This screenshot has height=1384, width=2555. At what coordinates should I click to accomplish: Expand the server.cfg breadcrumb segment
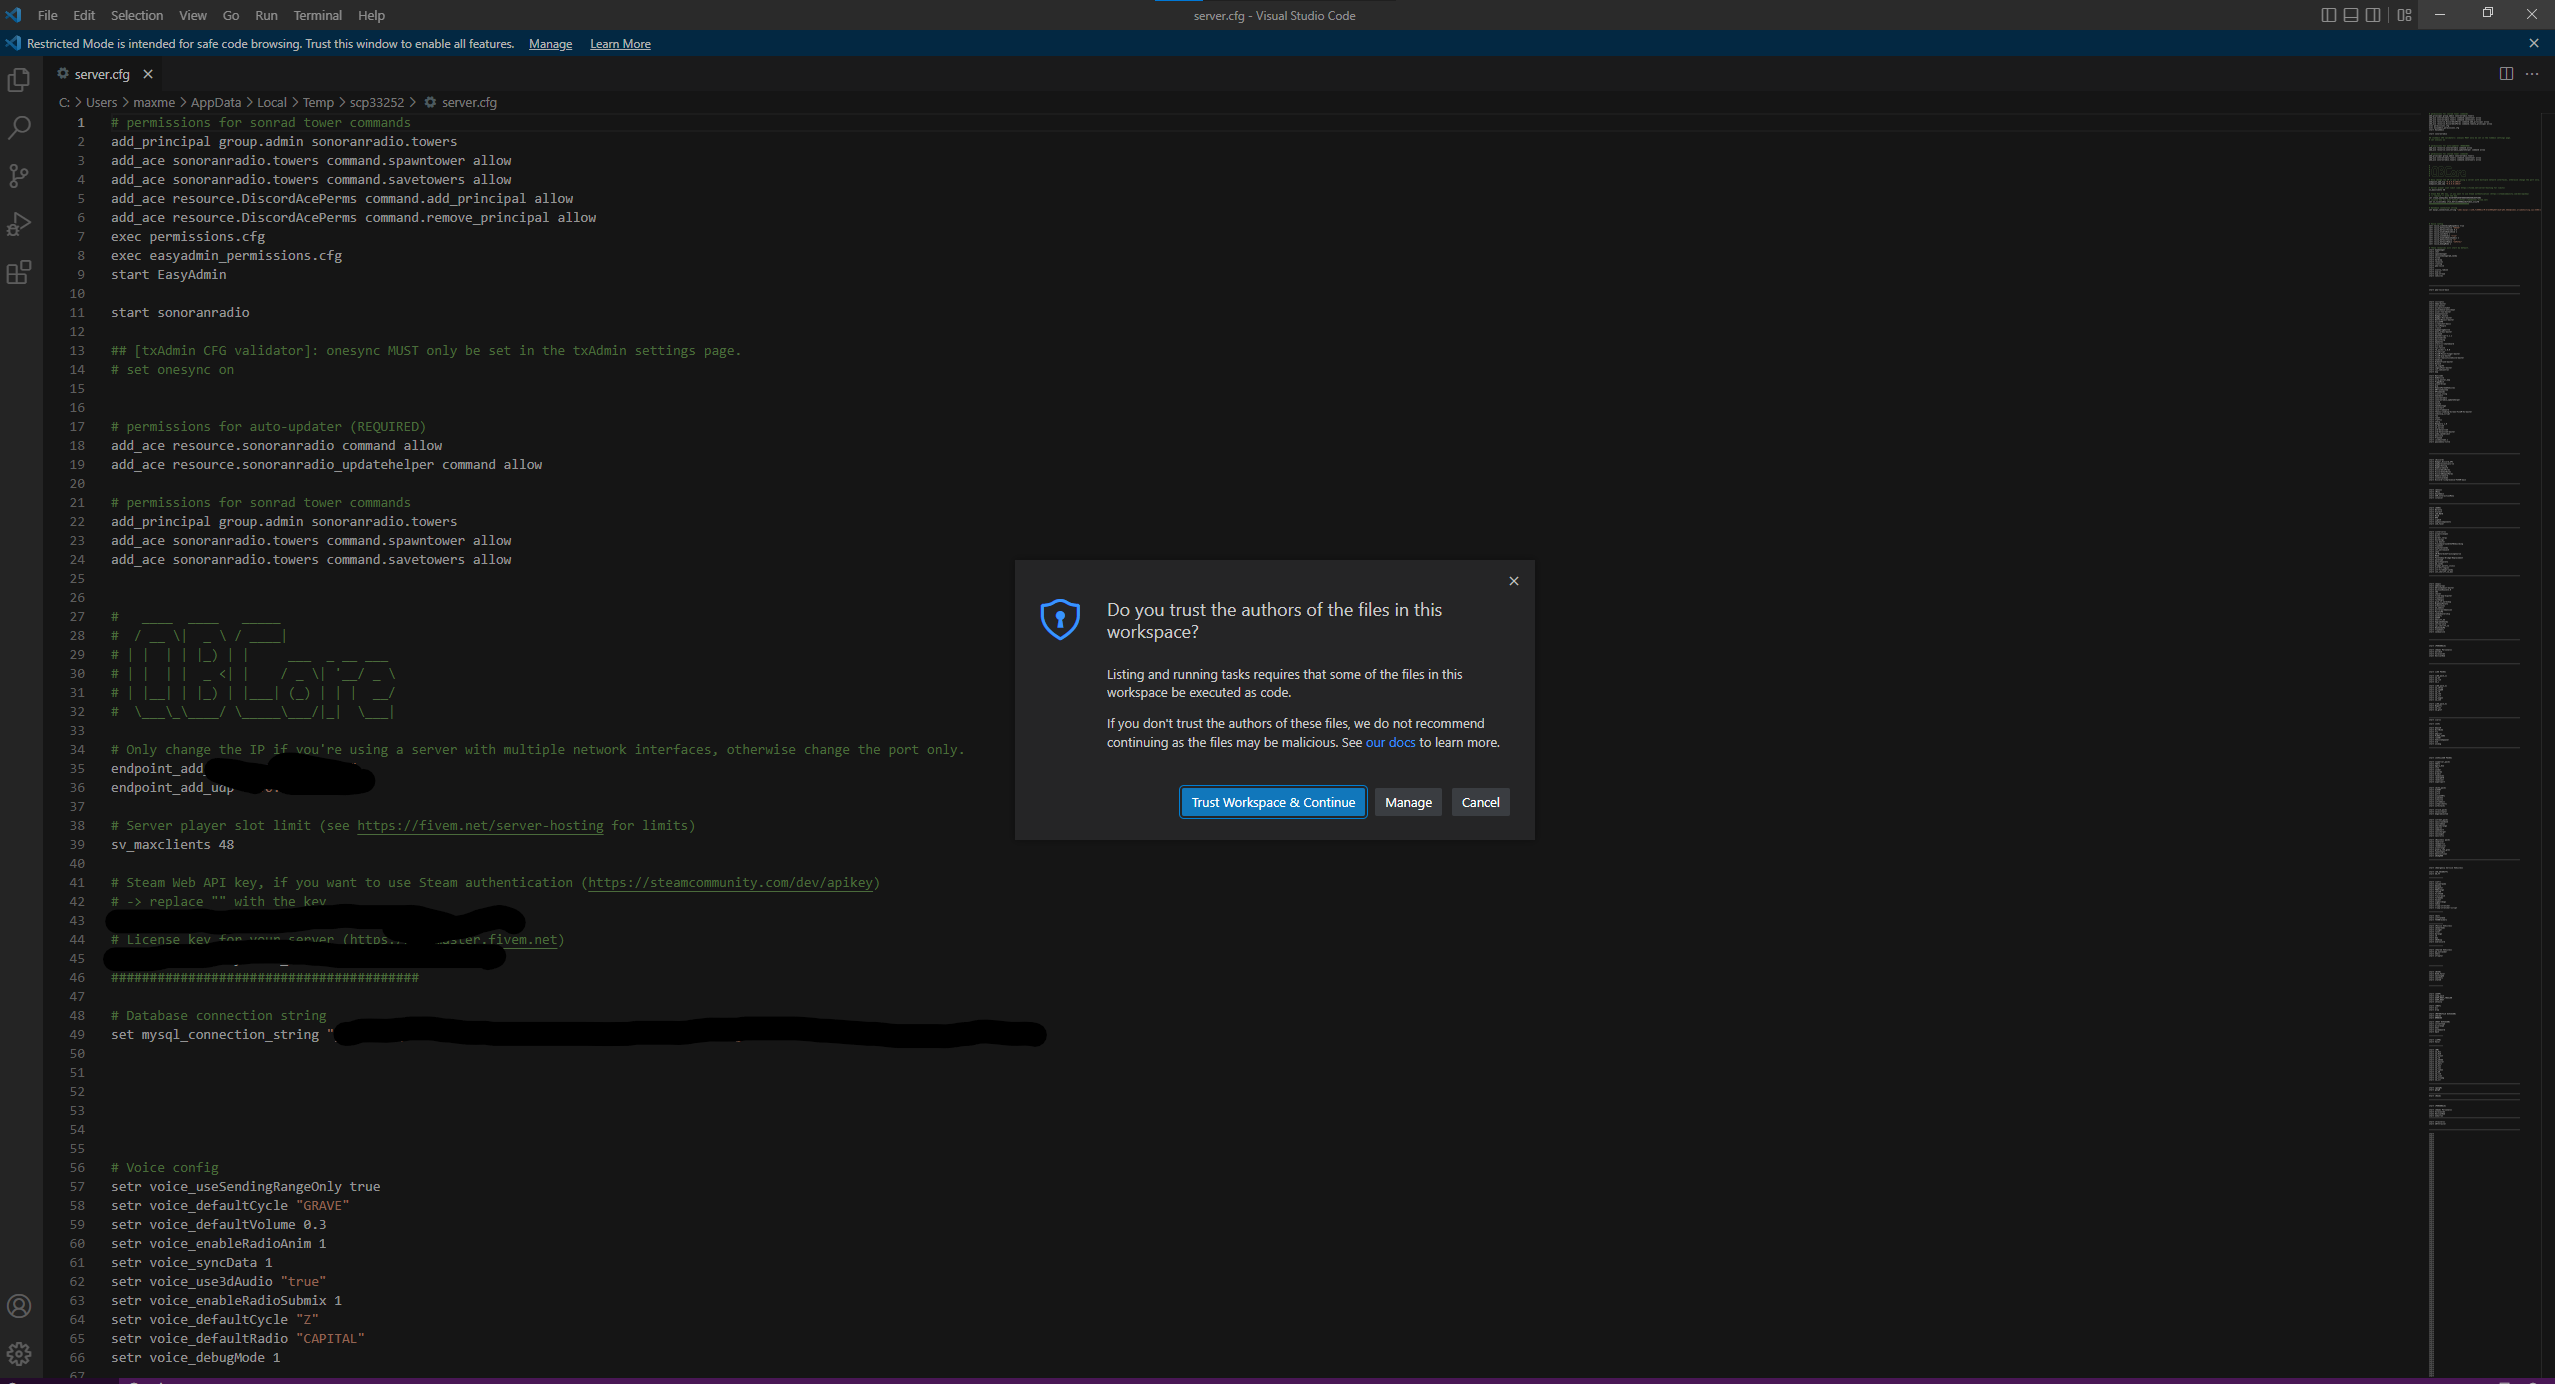pos(469,102)
